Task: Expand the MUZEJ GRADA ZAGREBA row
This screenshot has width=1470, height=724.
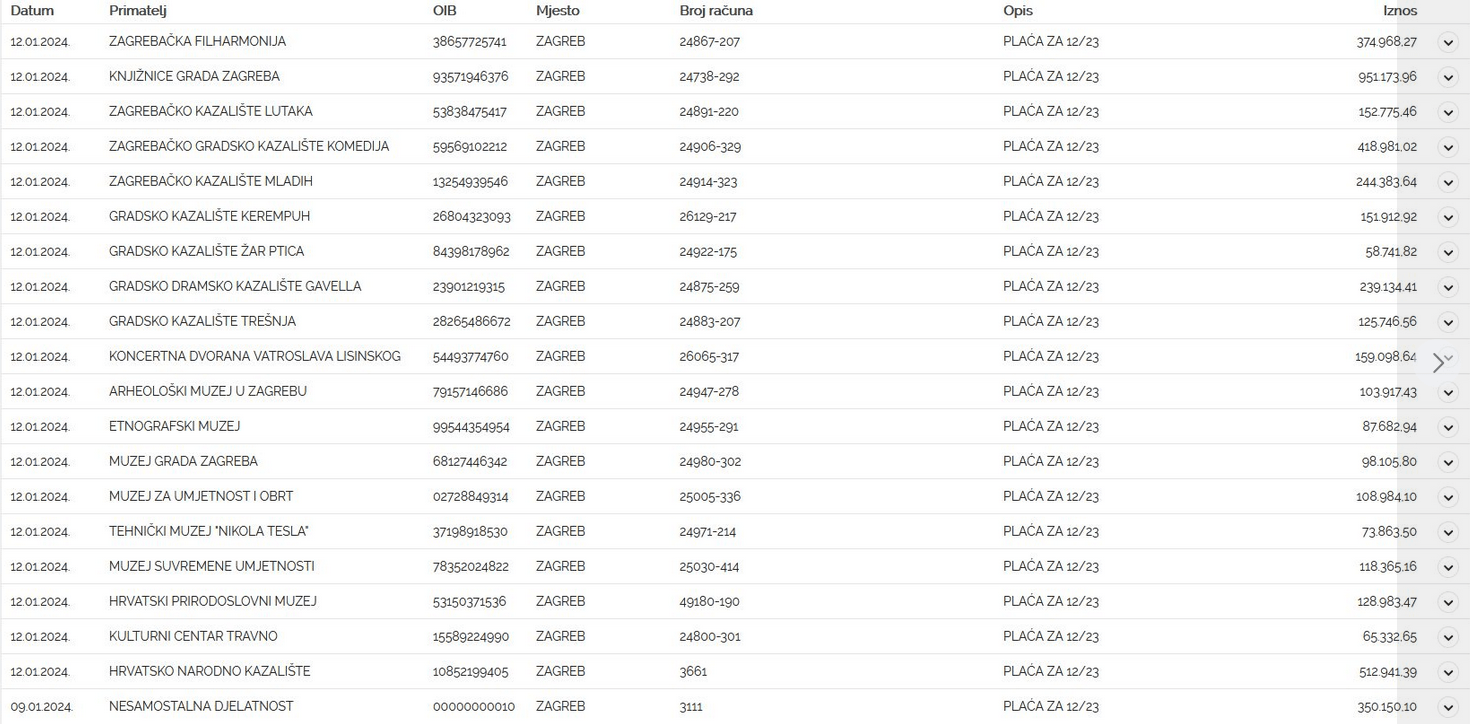Action: (x=1447, y=462)
